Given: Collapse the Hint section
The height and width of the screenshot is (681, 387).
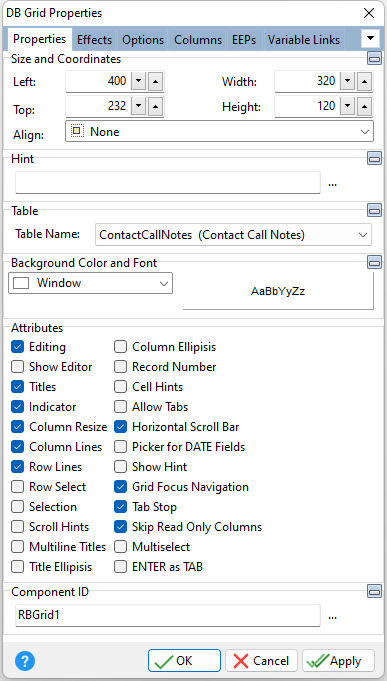Looking at the screenshot, I should (x=374, y=158).
